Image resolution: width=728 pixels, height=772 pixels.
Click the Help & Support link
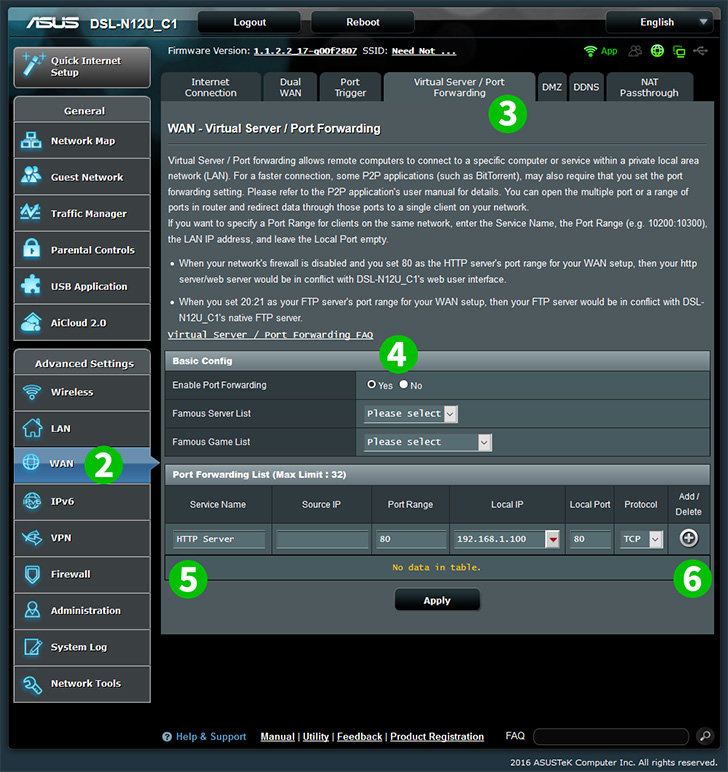click(x=211, y=737)
